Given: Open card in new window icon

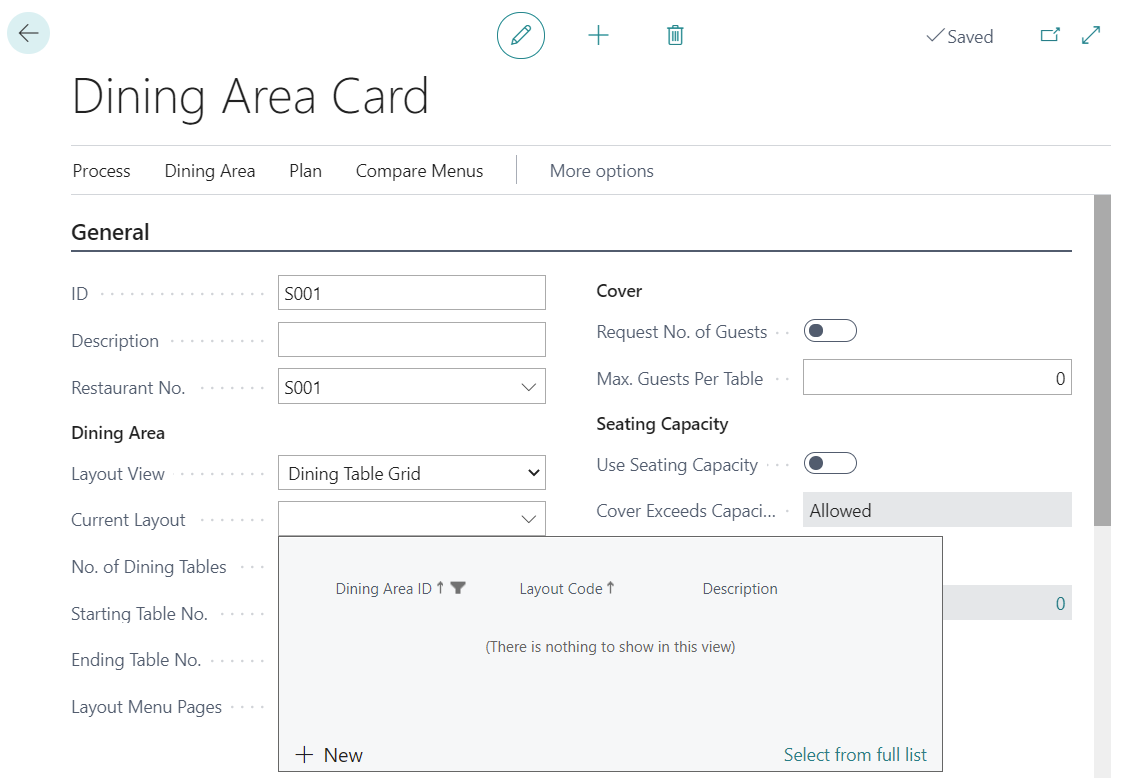Looking at the screenshot, I should [1049, 36].
